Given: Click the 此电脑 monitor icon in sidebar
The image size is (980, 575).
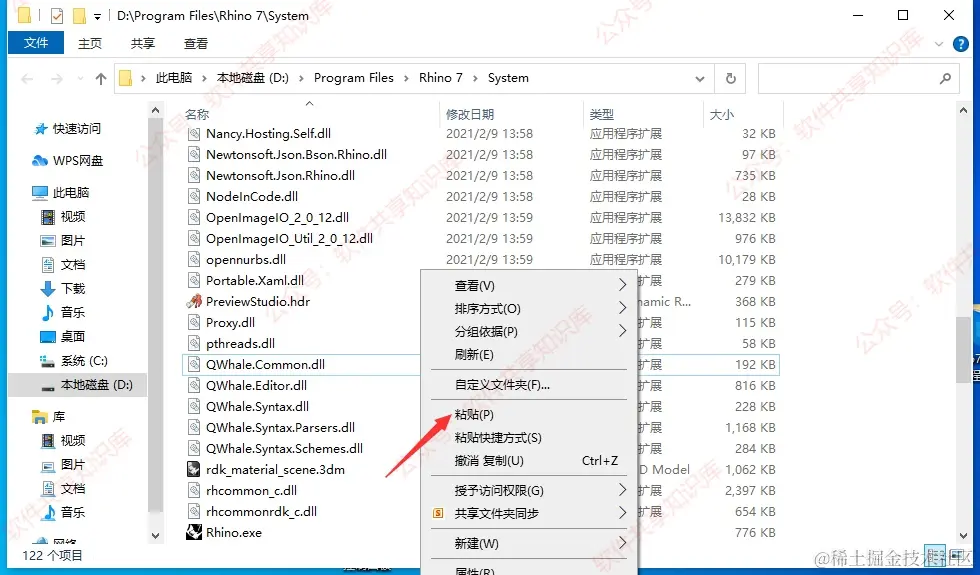Looking at the screenshot, I should click(x=40, y=192).
